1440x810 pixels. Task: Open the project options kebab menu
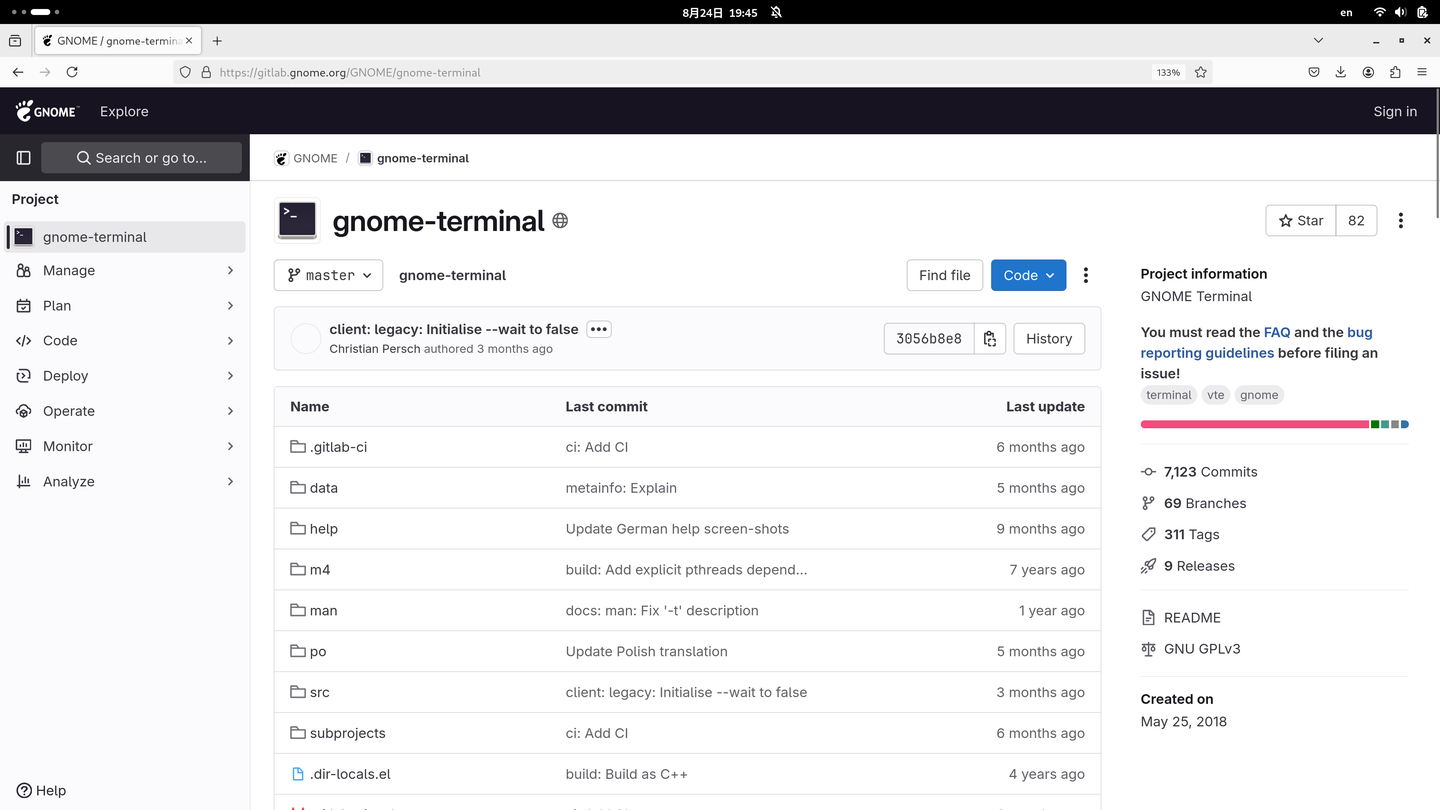[1401, 220]
